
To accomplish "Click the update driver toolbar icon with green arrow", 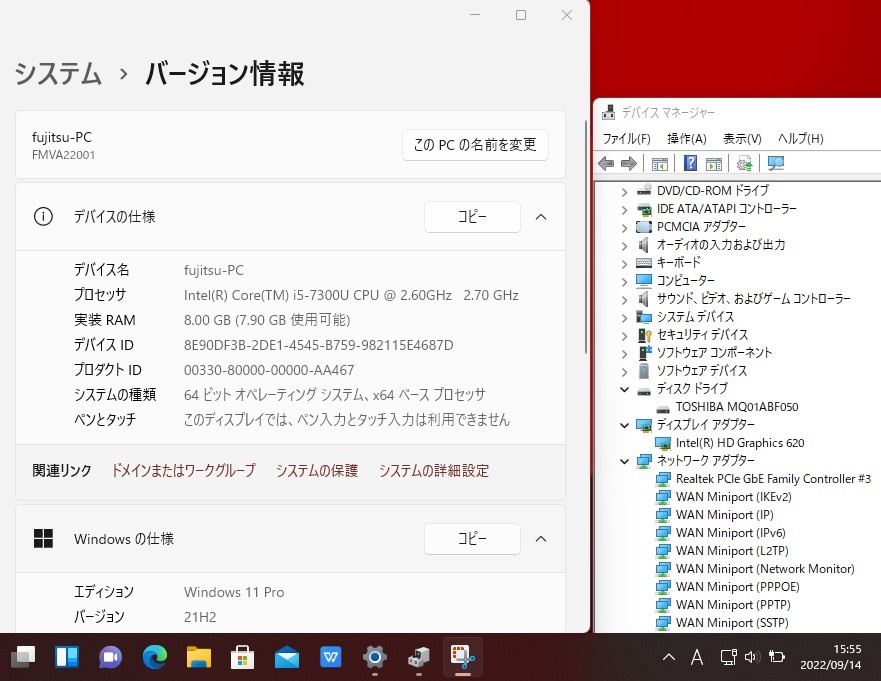I will [x=744, y=164].
